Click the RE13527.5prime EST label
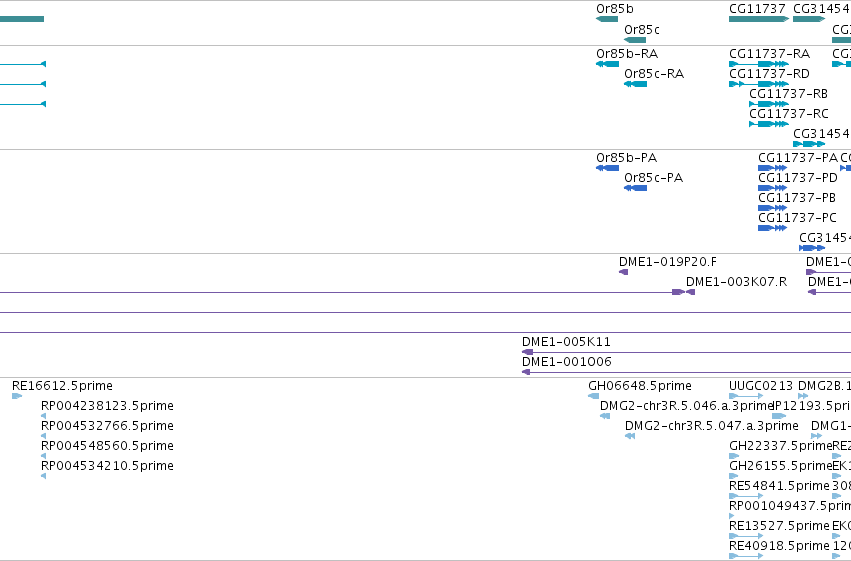This screenshot has width=851, height=561. click(779, 526)
